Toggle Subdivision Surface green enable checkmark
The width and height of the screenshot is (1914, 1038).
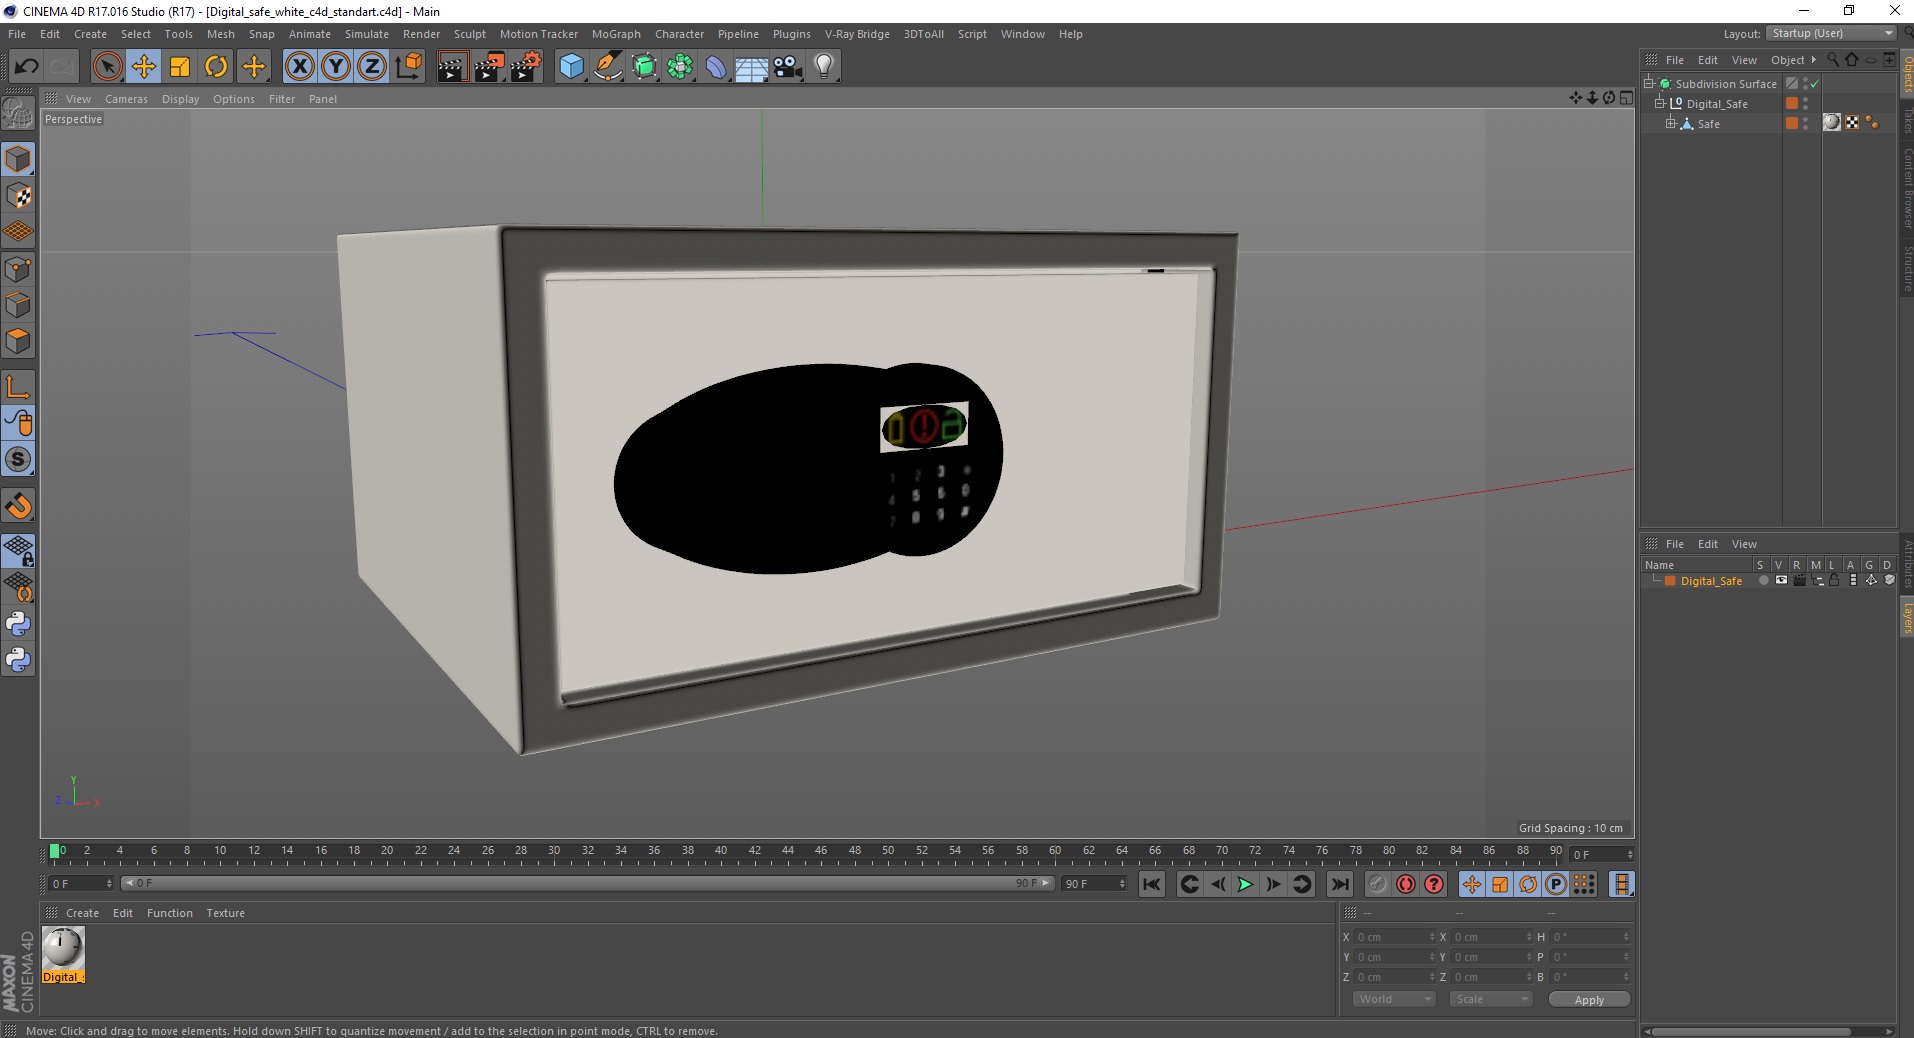point(1815,84)
